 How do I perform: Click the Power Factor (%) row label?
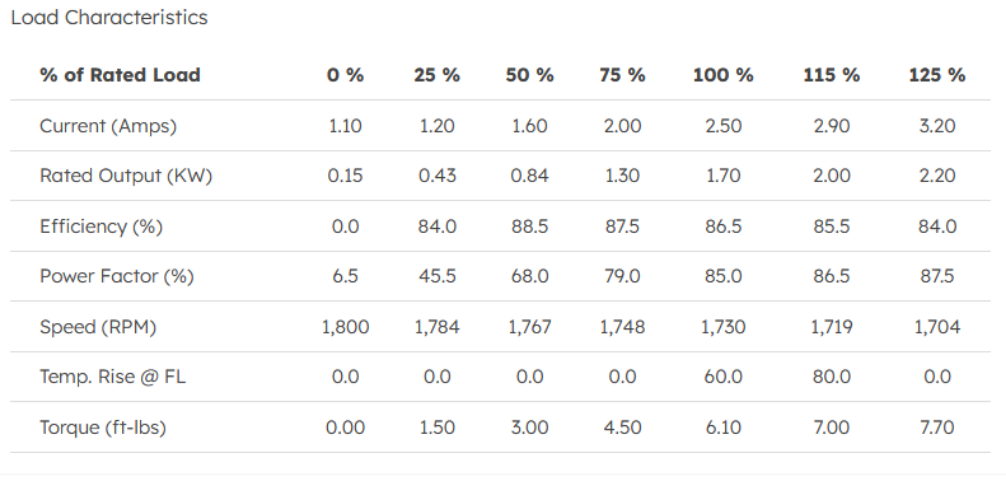pos(116,277)
